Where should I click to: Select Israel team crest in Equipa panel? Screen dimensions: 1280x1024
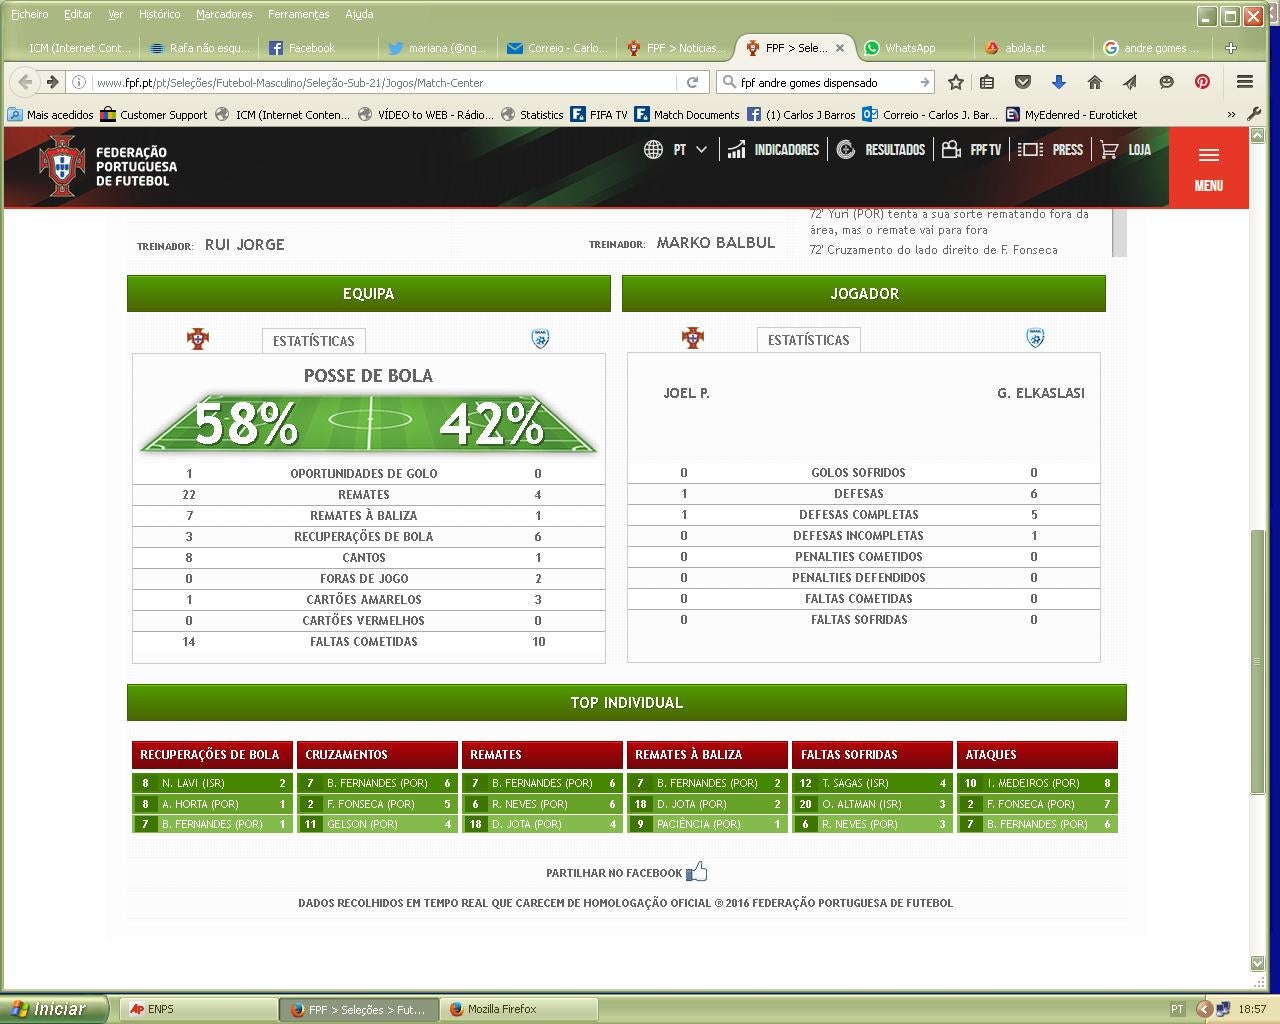(540, 339)
